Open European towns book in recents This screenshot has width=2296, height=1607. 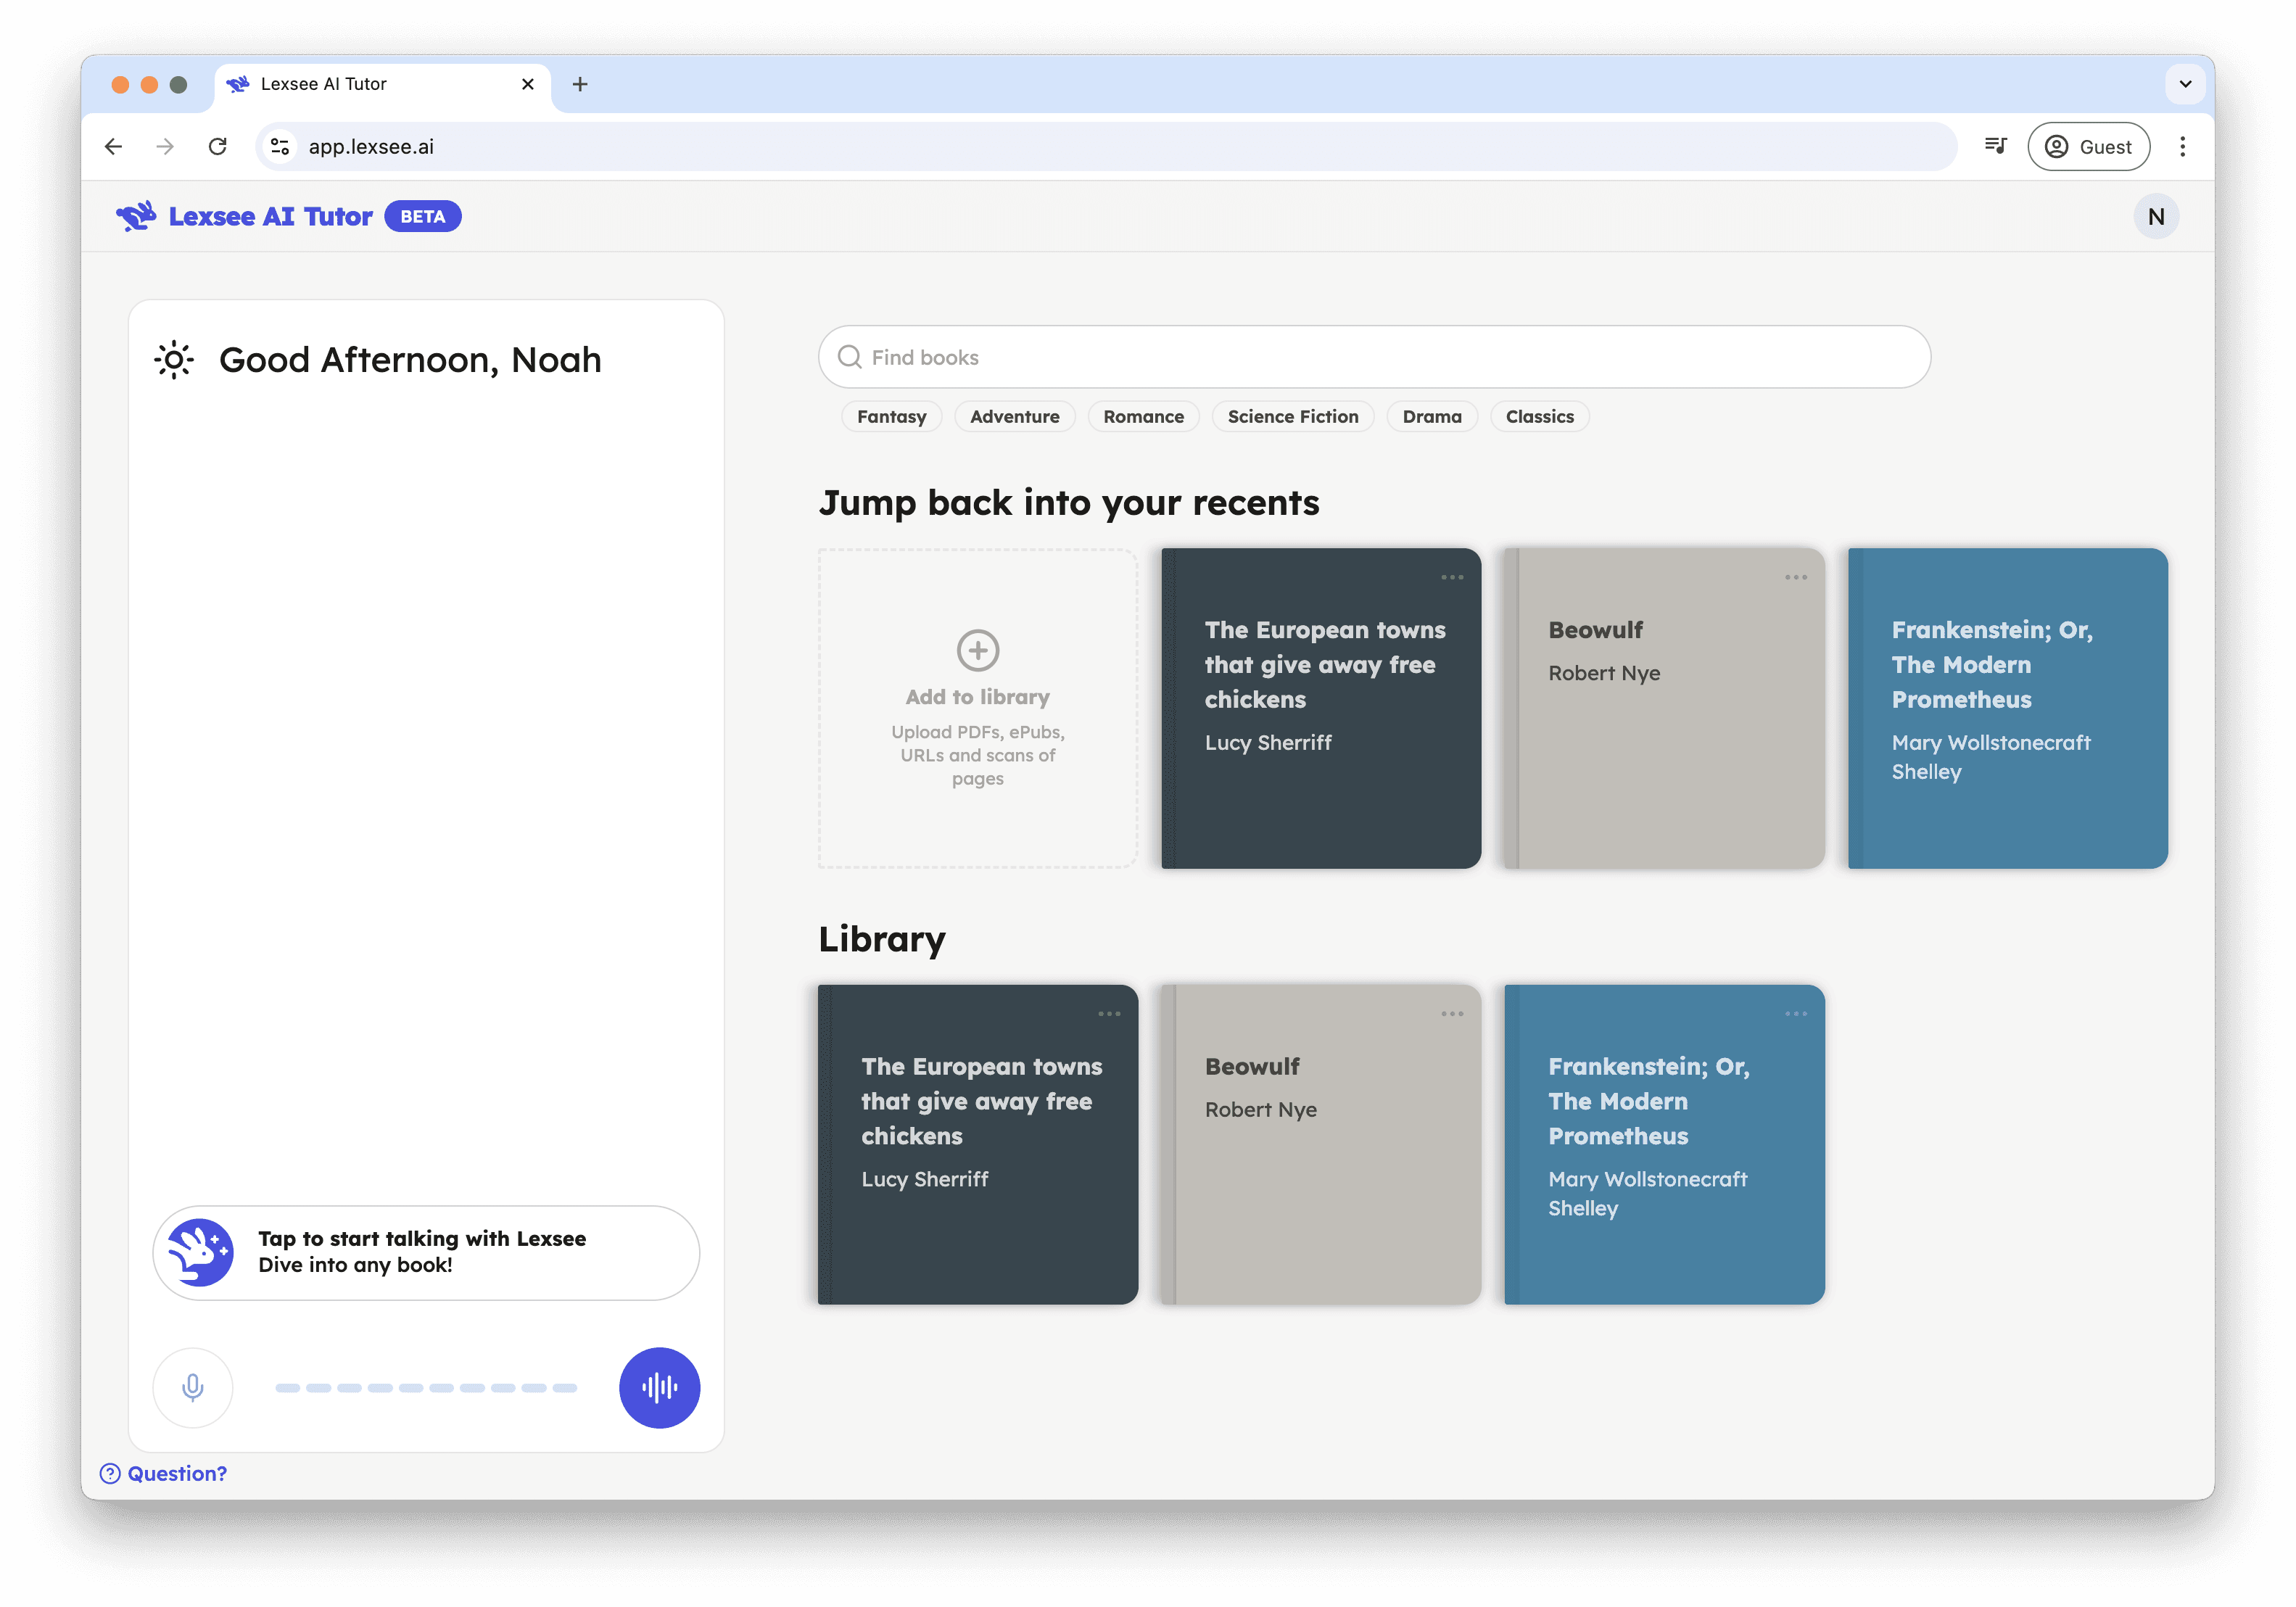point(1321,707)
